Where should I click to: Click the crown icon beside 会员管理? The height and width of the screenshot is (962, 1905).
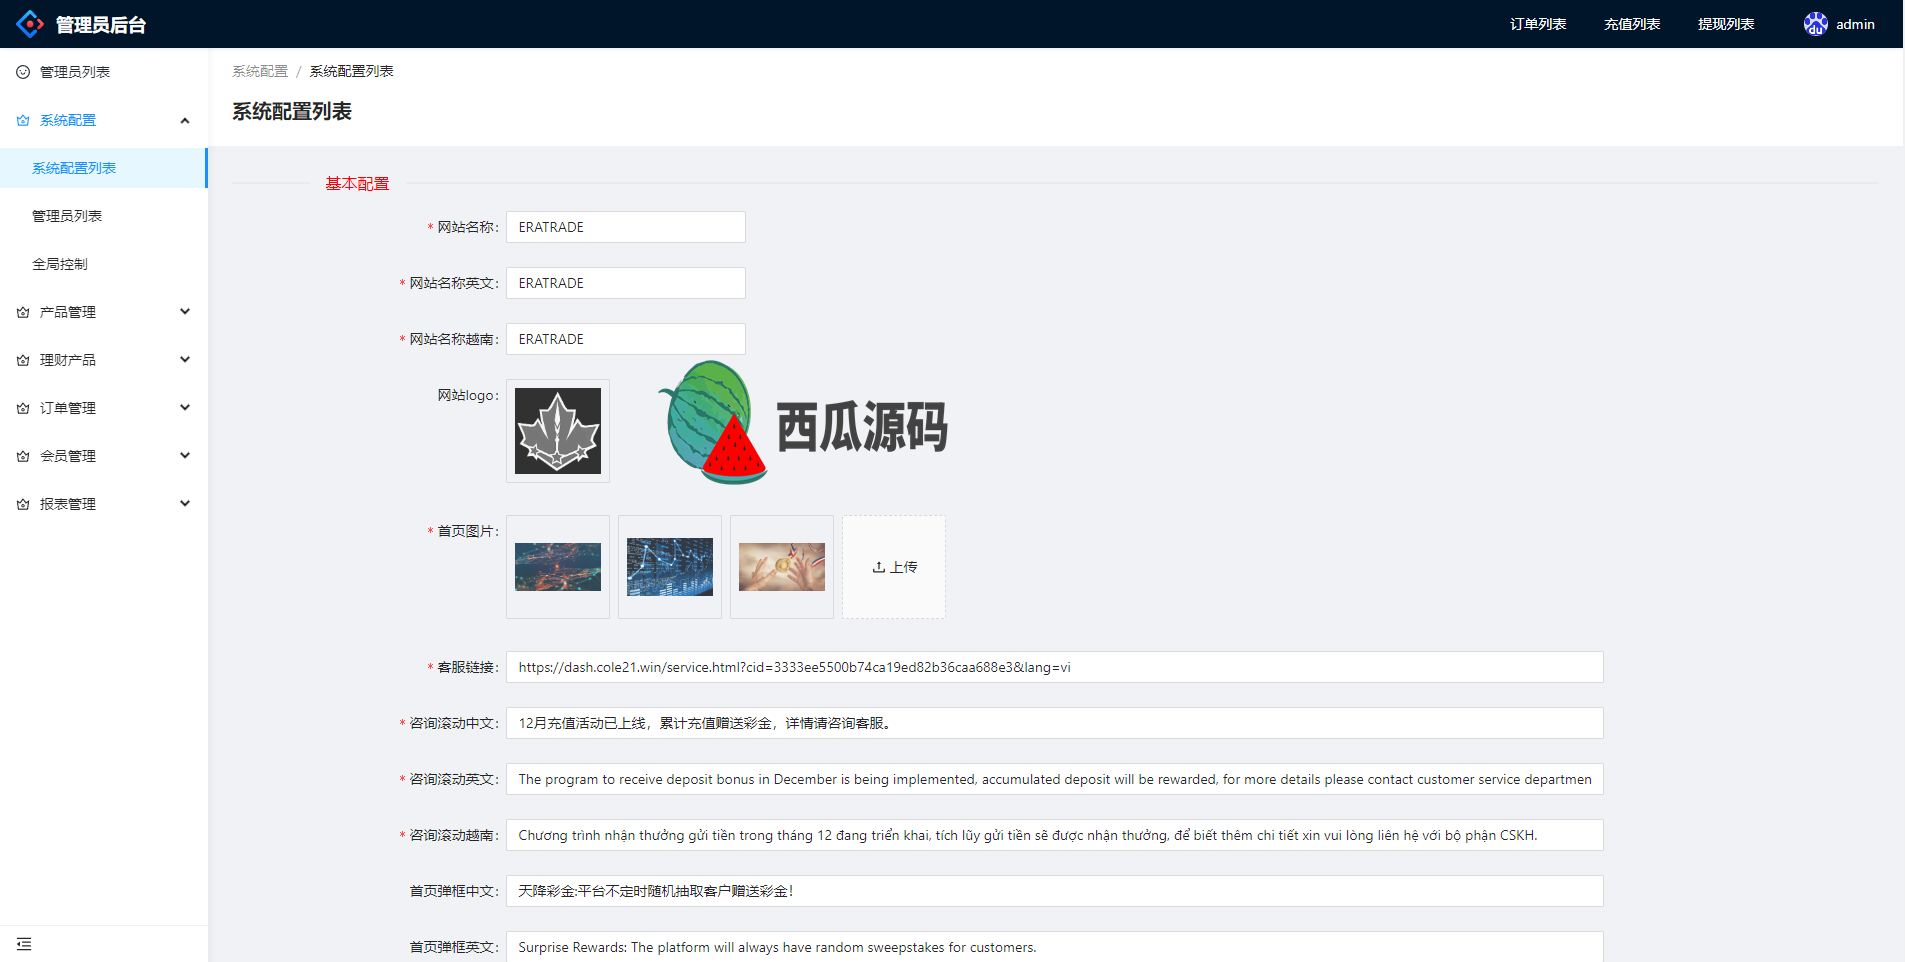click(23, 456)
